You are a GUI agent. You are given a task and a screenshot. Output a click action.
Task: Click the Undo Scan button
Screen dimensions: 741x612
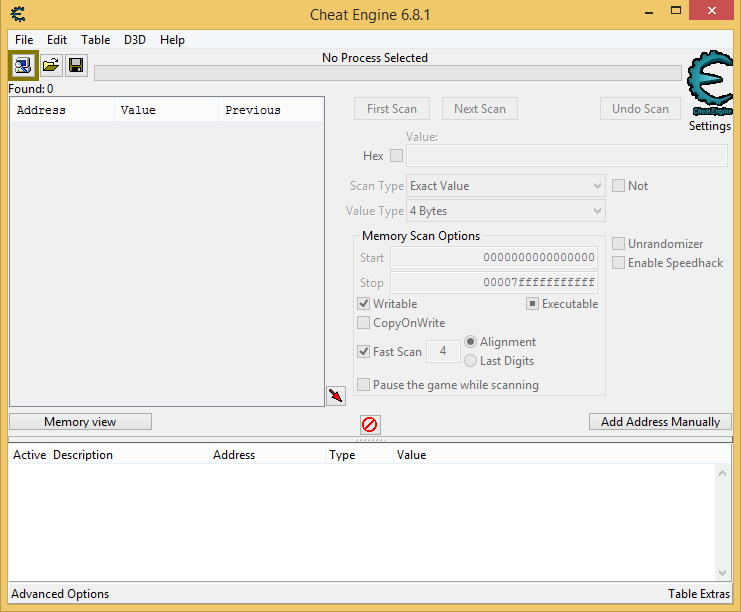(x=640, y=109)
